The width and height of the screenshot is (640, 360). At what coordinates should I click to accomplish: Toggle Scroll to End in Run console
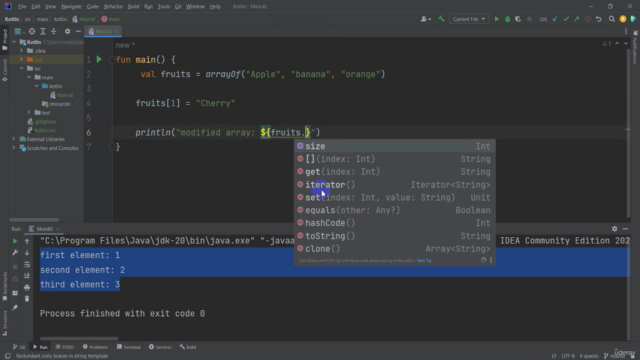(x=27, y=276)
